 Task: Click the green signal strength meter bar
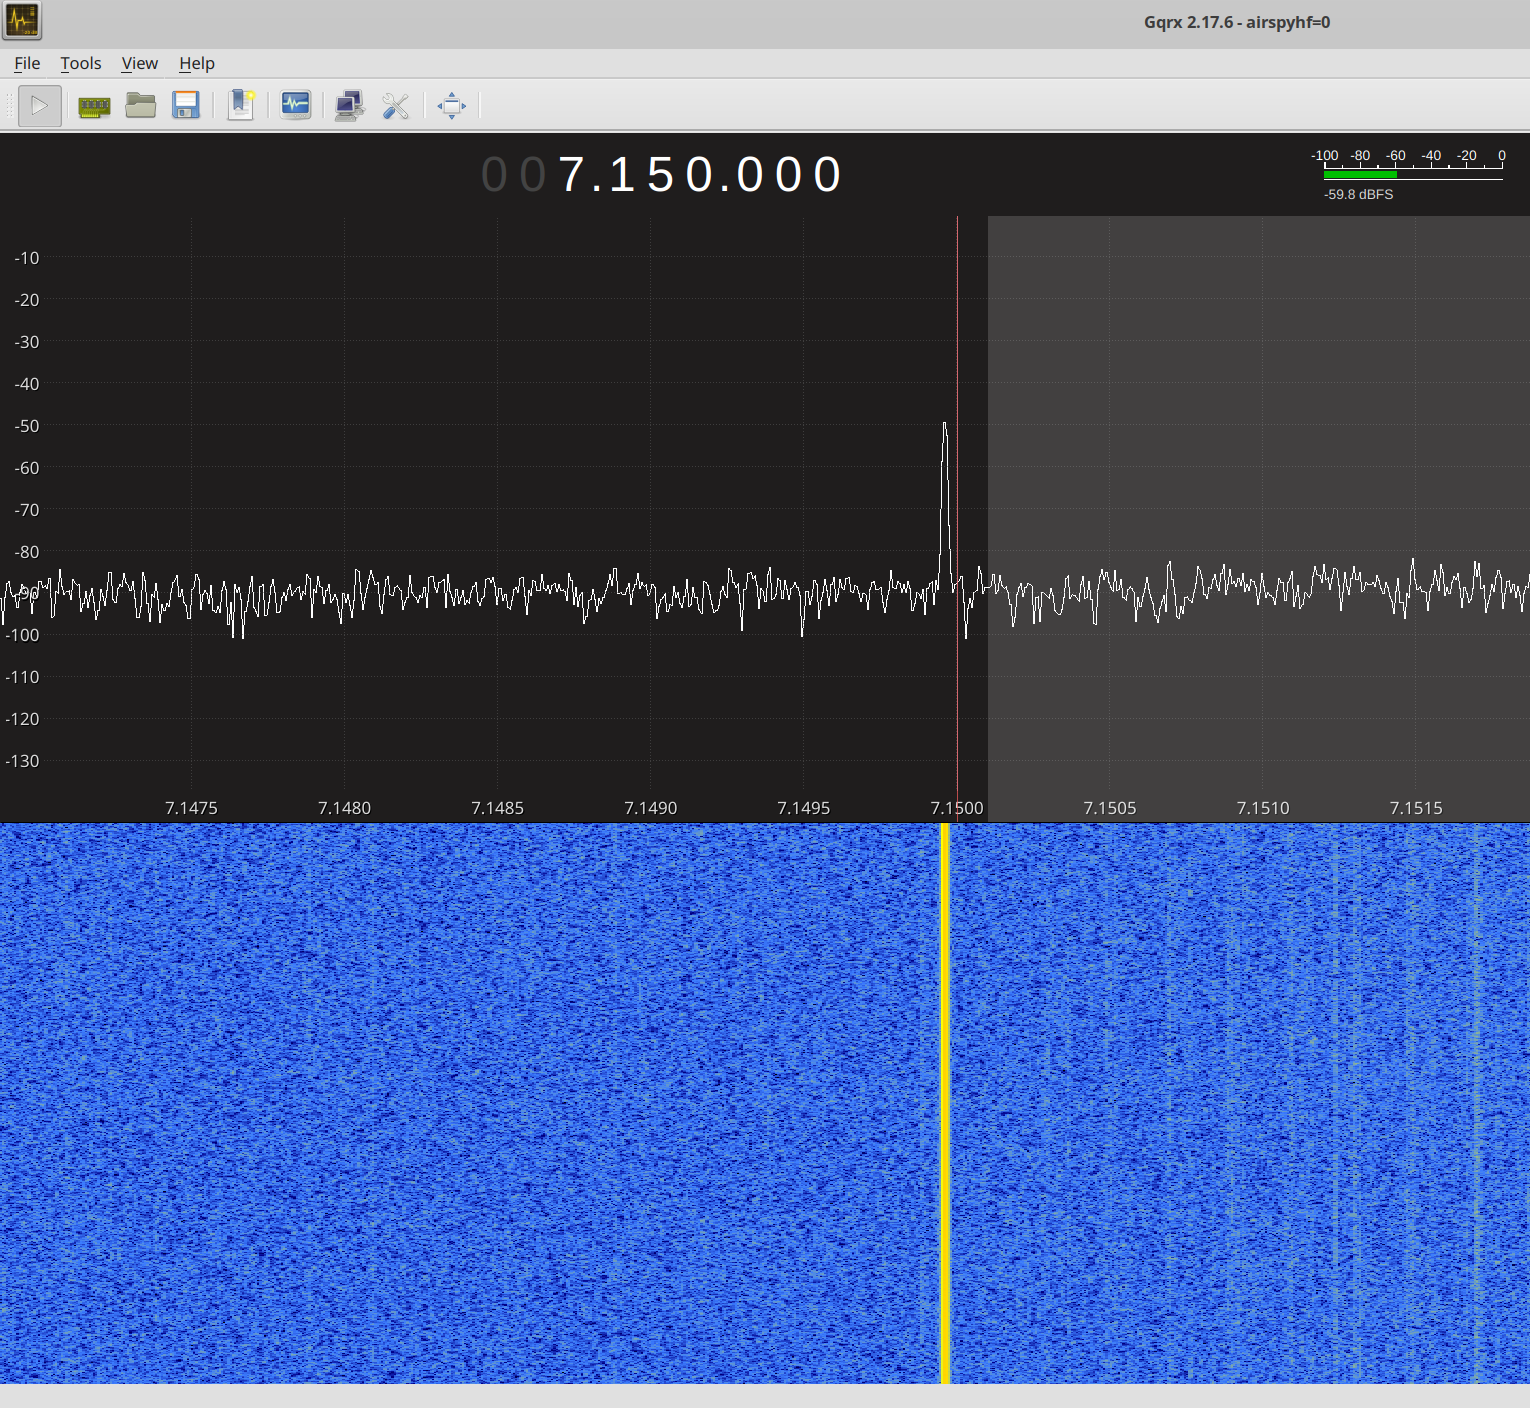coord(1359,175)
